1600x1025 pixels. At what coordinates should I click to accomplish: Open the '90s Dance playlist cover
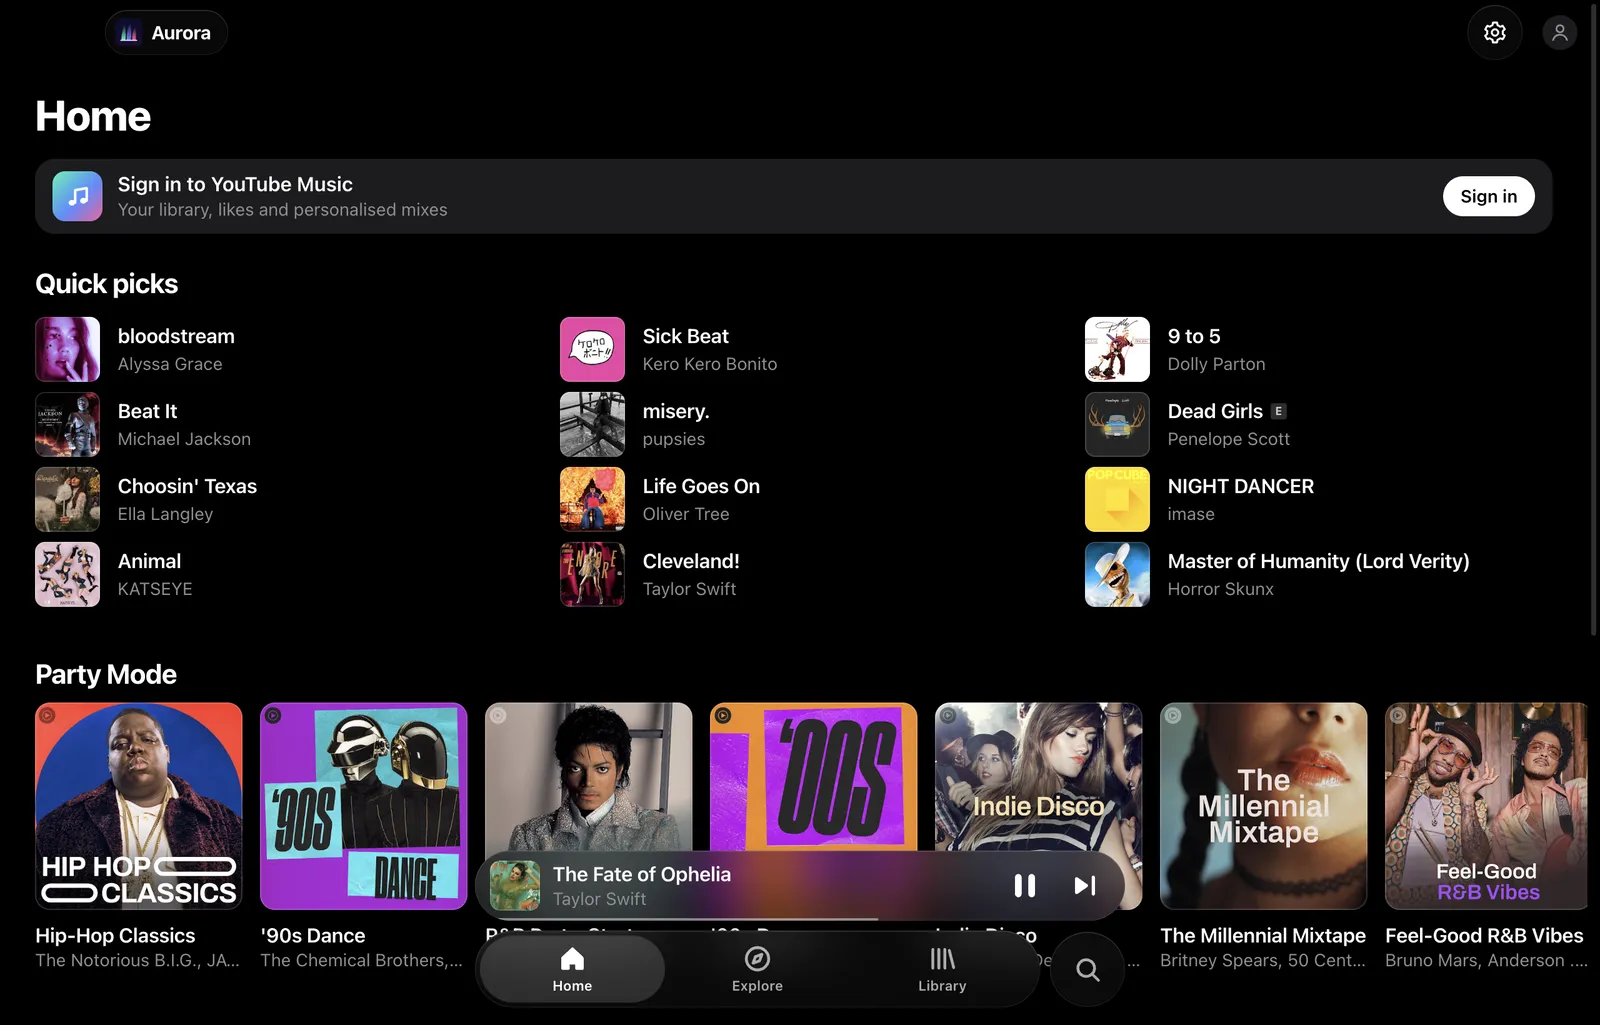[x=363, y=805]
